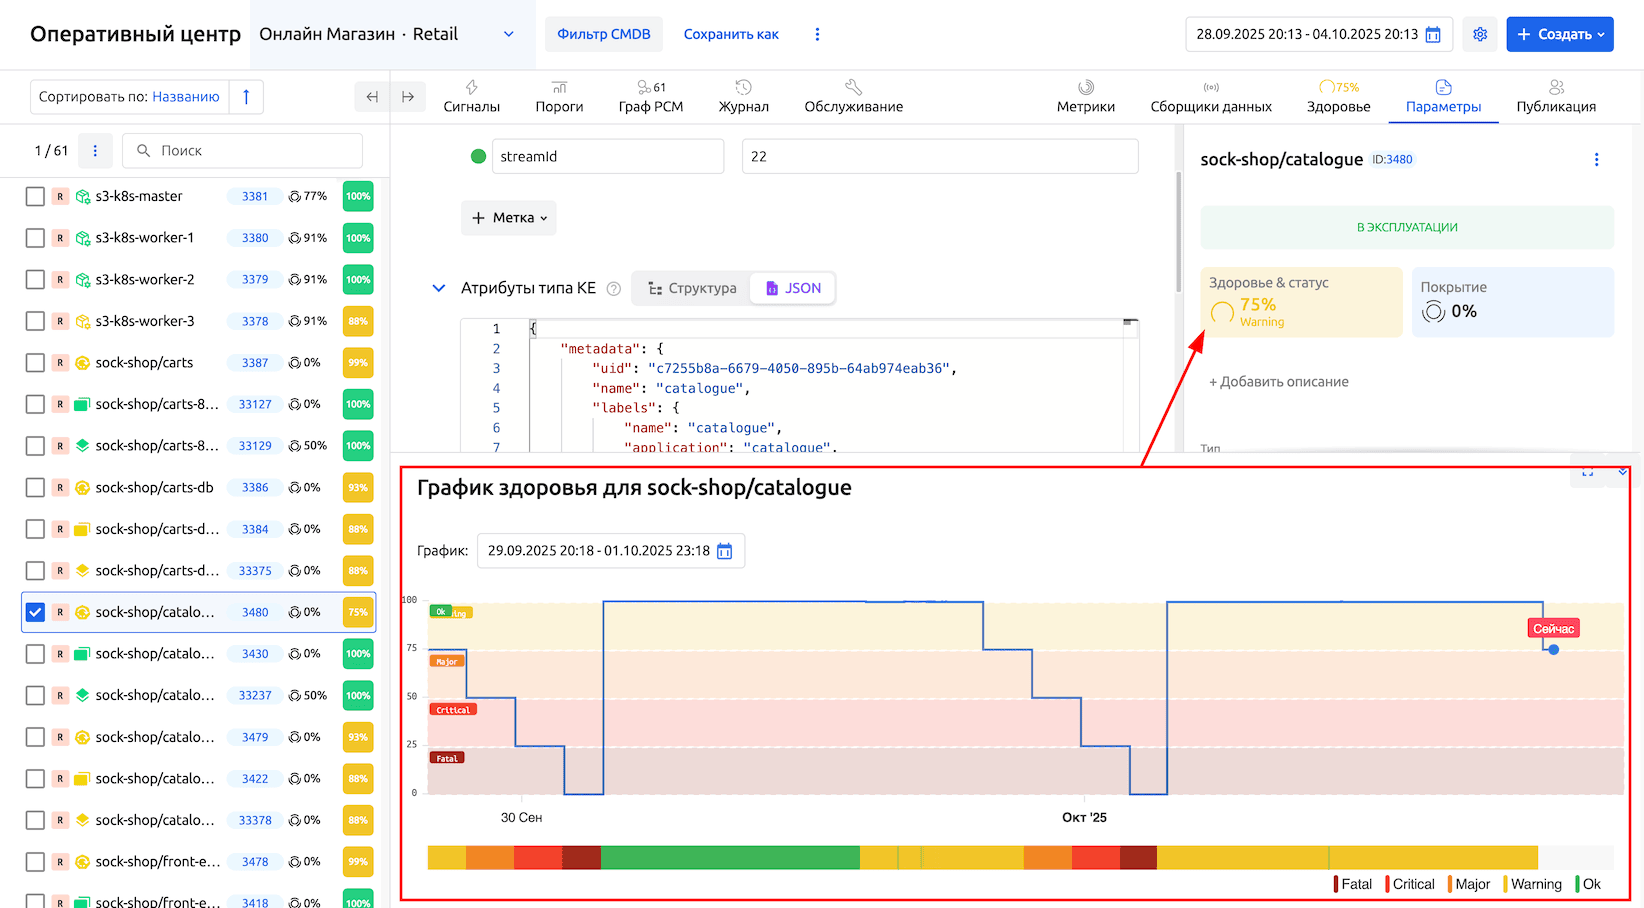Open calendar icon in the График date field
This screenshot has width=1644, height=908.
click(725, 551)
